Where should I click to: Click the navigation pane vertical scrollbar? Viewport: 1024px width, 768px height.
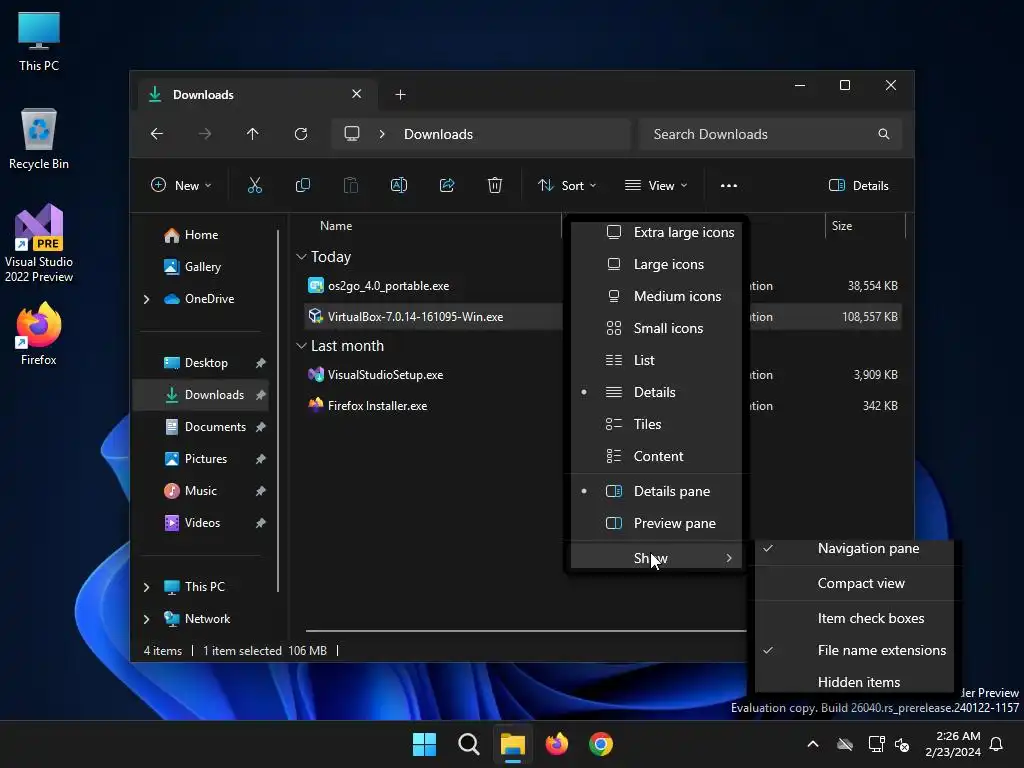click(x=278, y=410)
